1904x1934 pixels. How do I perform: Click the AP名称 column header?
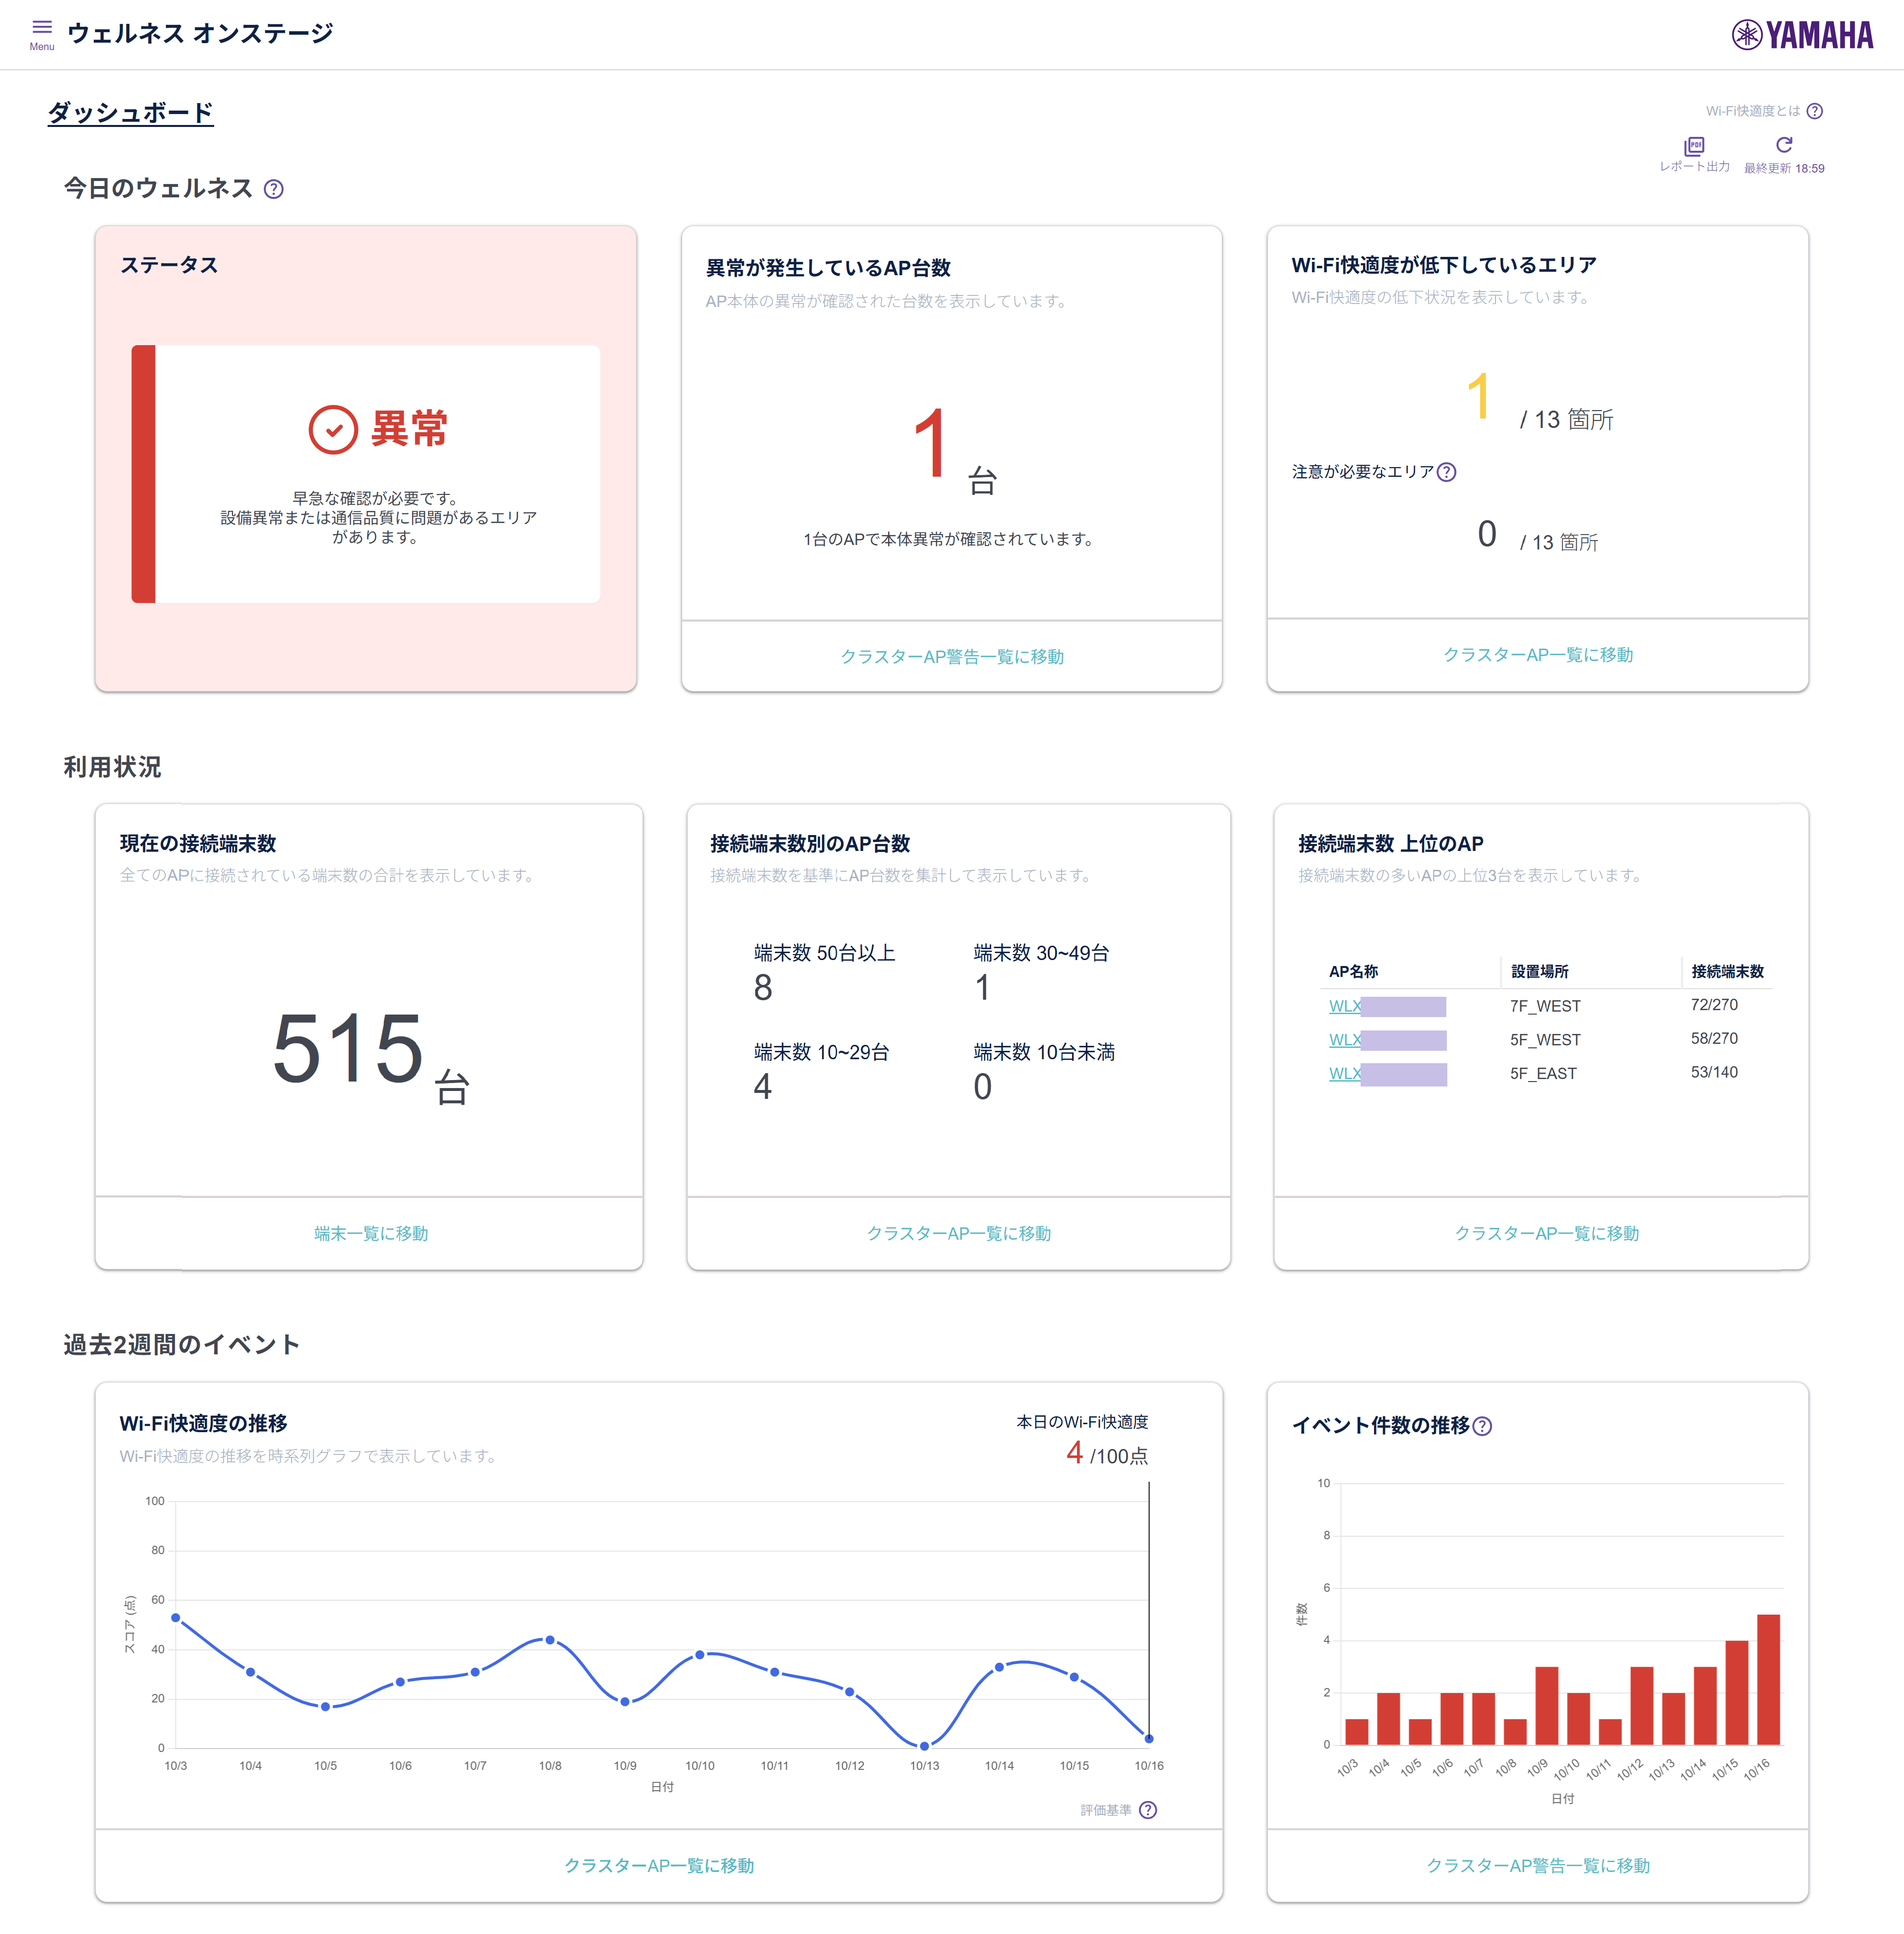pyautogui.click(x=1353, y=972)
